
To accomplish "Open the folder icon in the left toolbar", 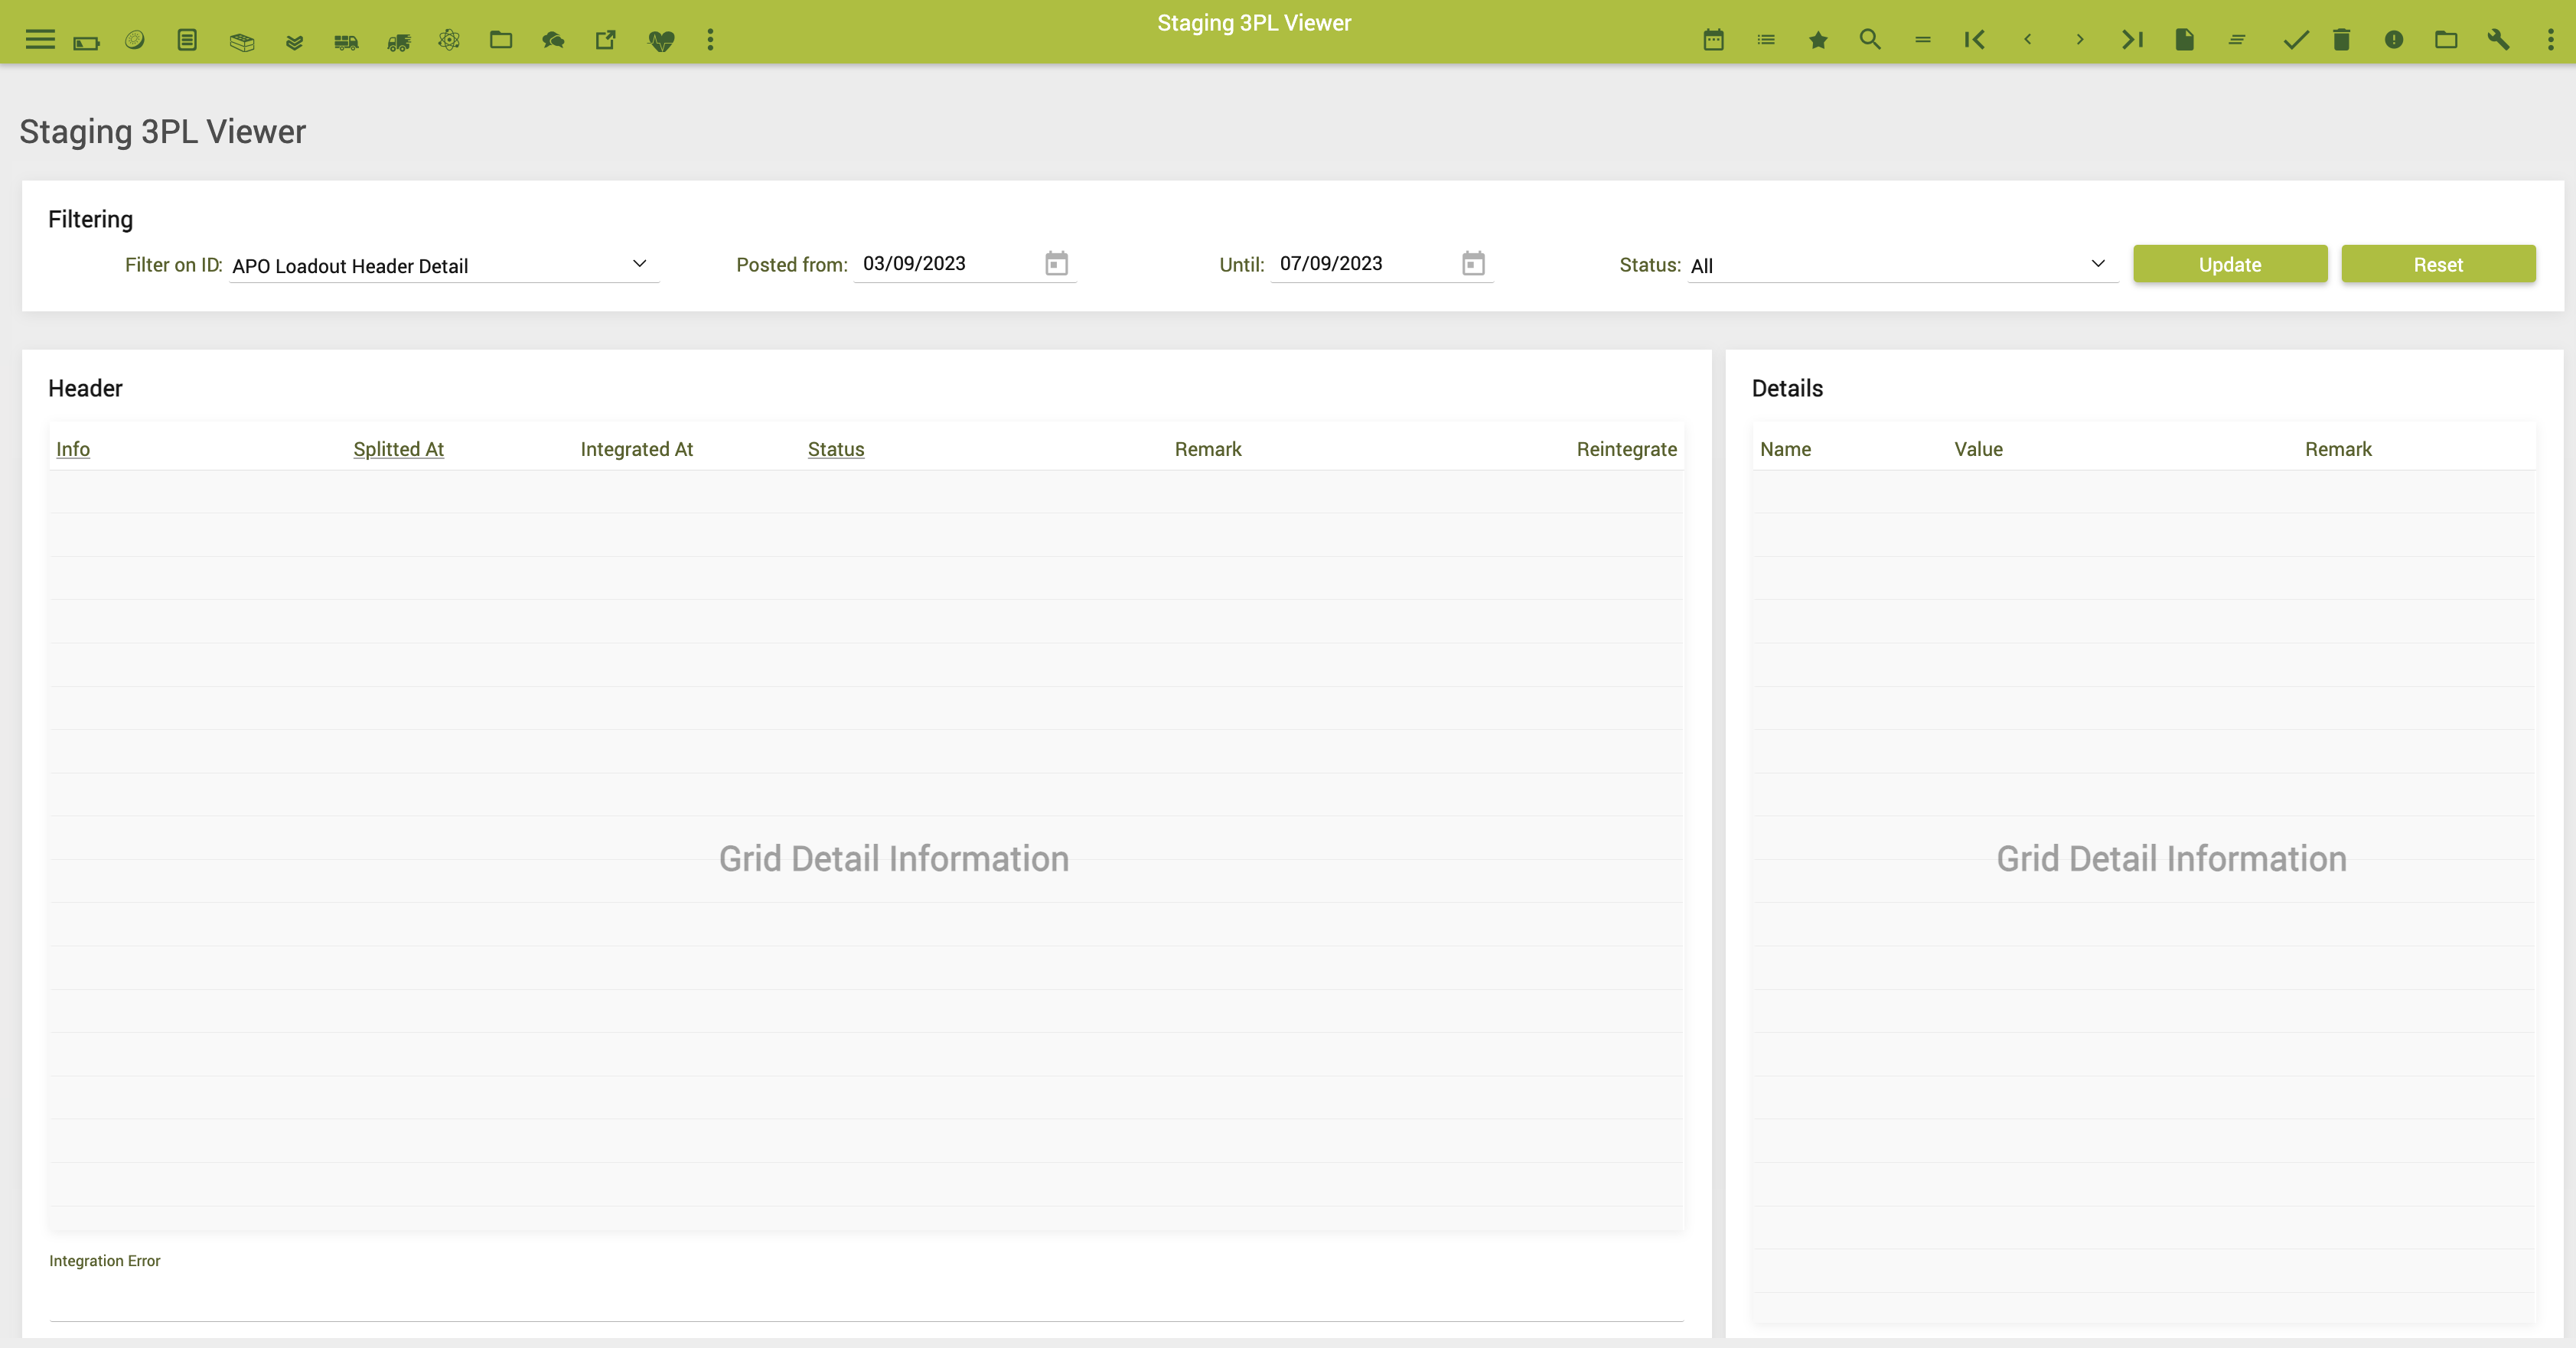I will (501, 40).
